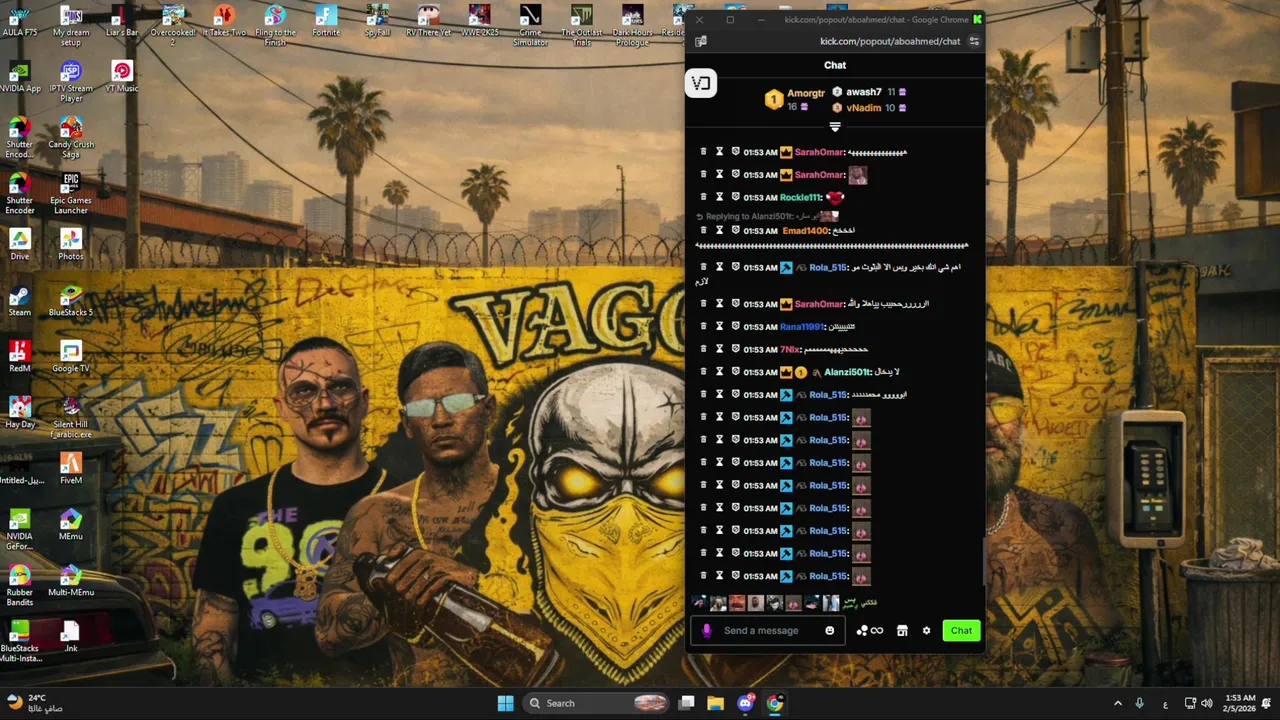This screenshot has height=720, width=1280.
Task: Click the purple microphone icon in chat
Action: (x=706, y=631)
